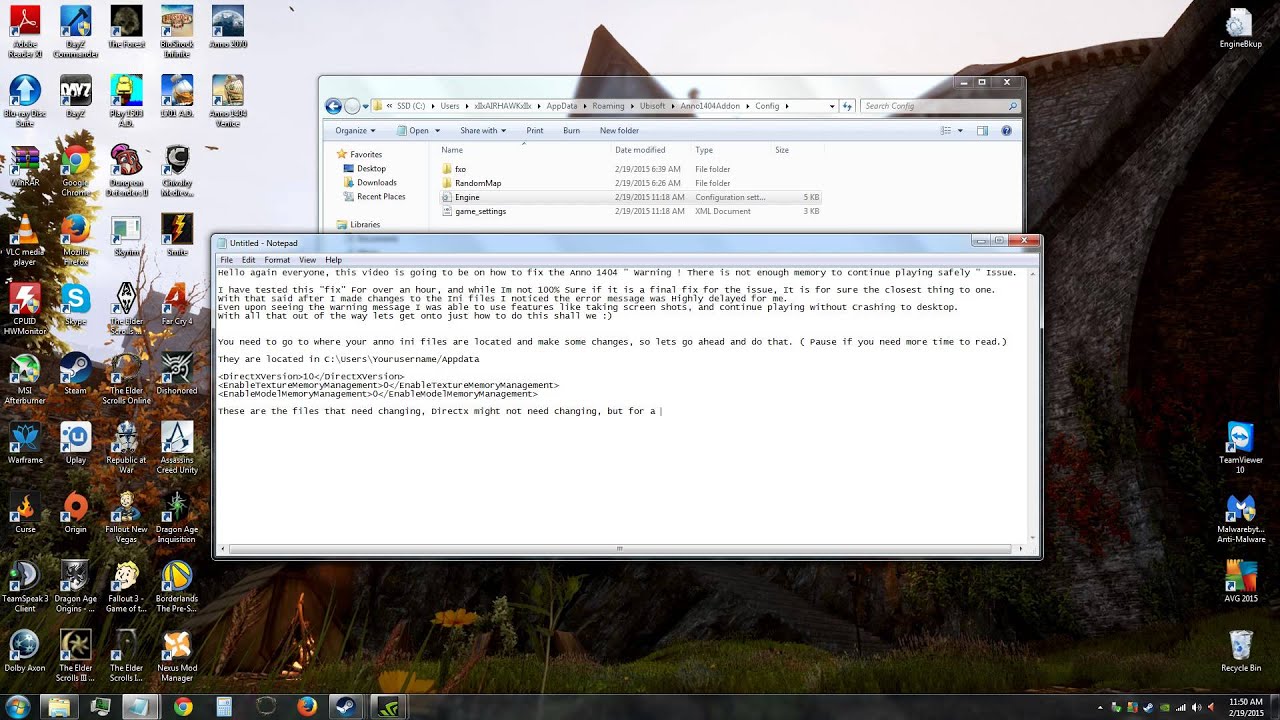The height and width of the screenshot is (720, 1280).
Task: Click Explorer's Help question mark icon
Action: pos(1006,130)
